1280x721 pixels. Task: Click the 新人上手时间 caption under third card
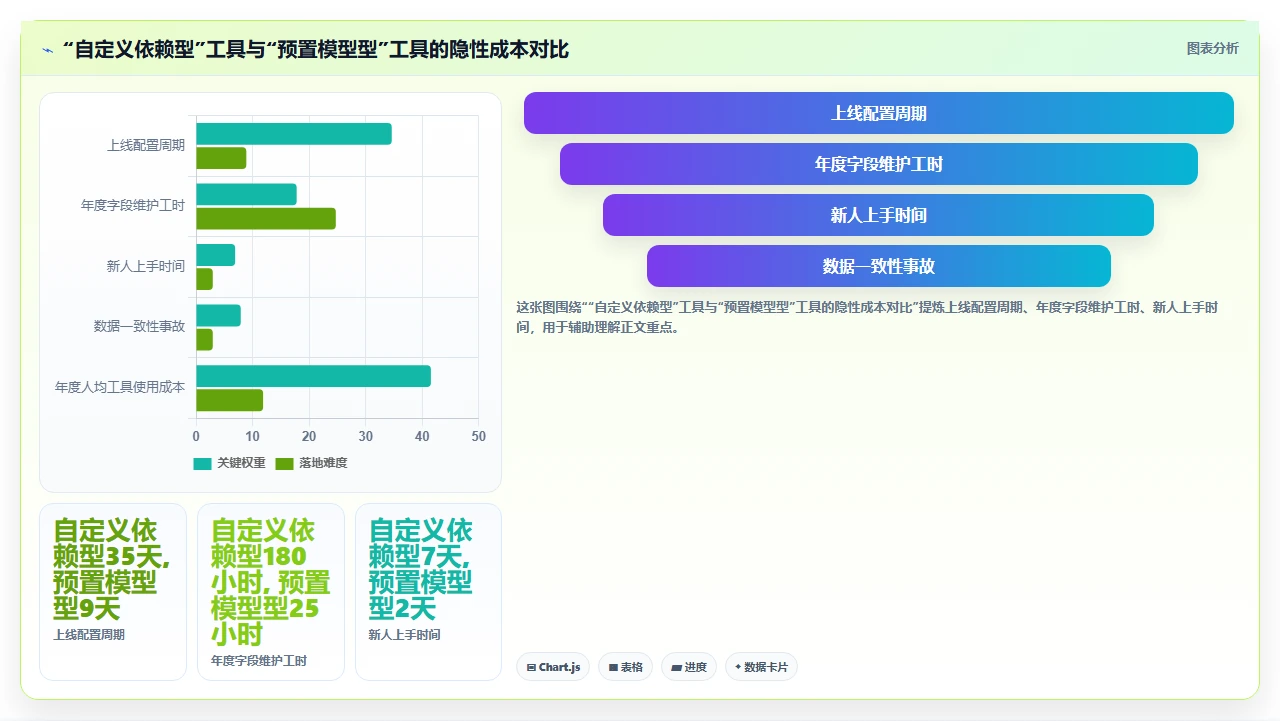404,635
